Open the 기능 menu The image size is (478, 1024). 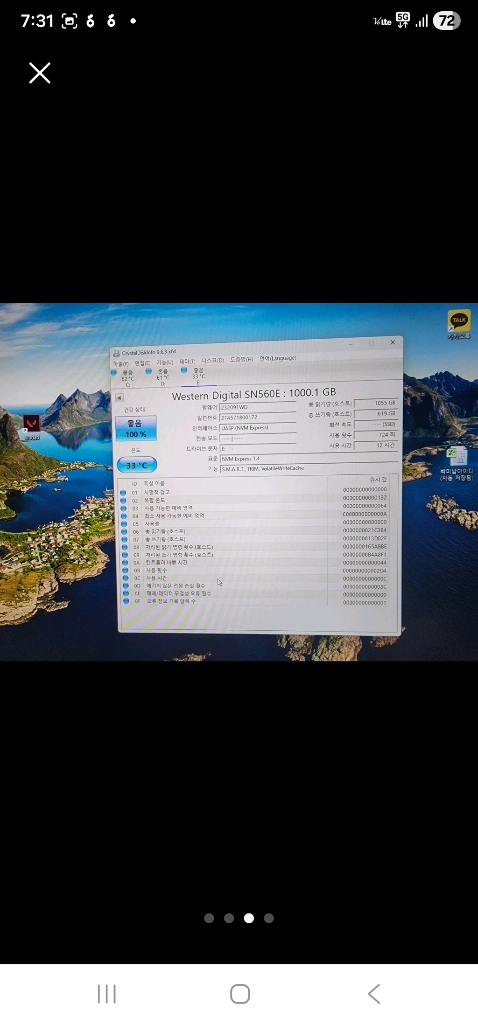tap(165, 362)
